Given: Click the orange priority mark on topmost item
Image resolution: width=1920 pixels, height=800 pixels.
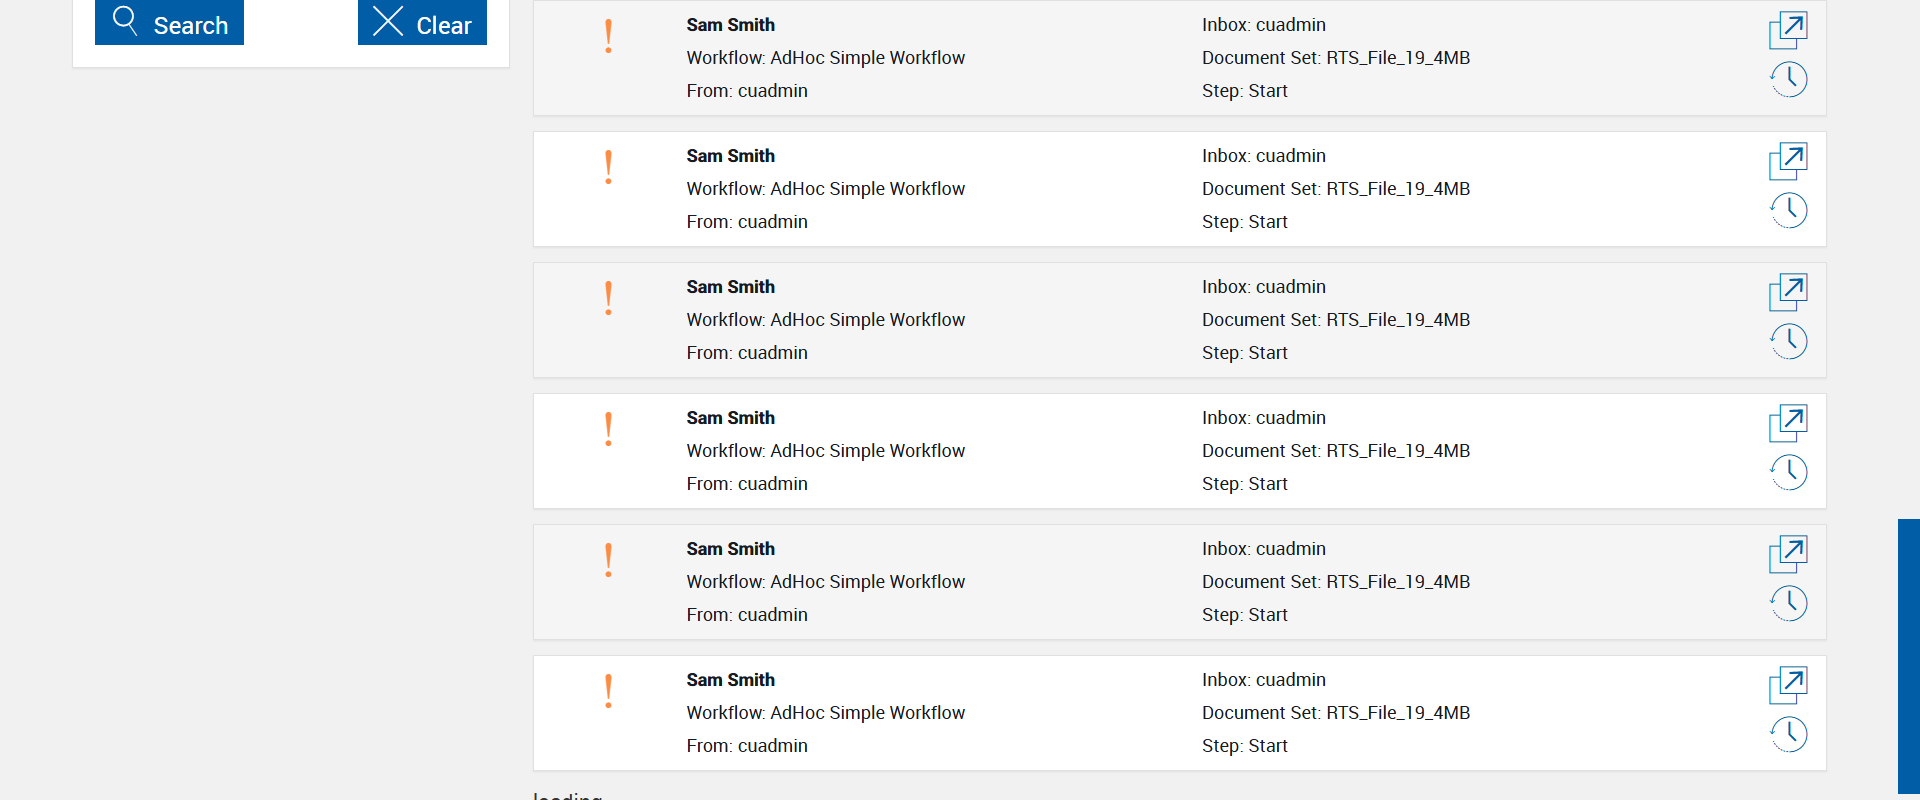Looking at the screenshot, I should pos(608,37).
